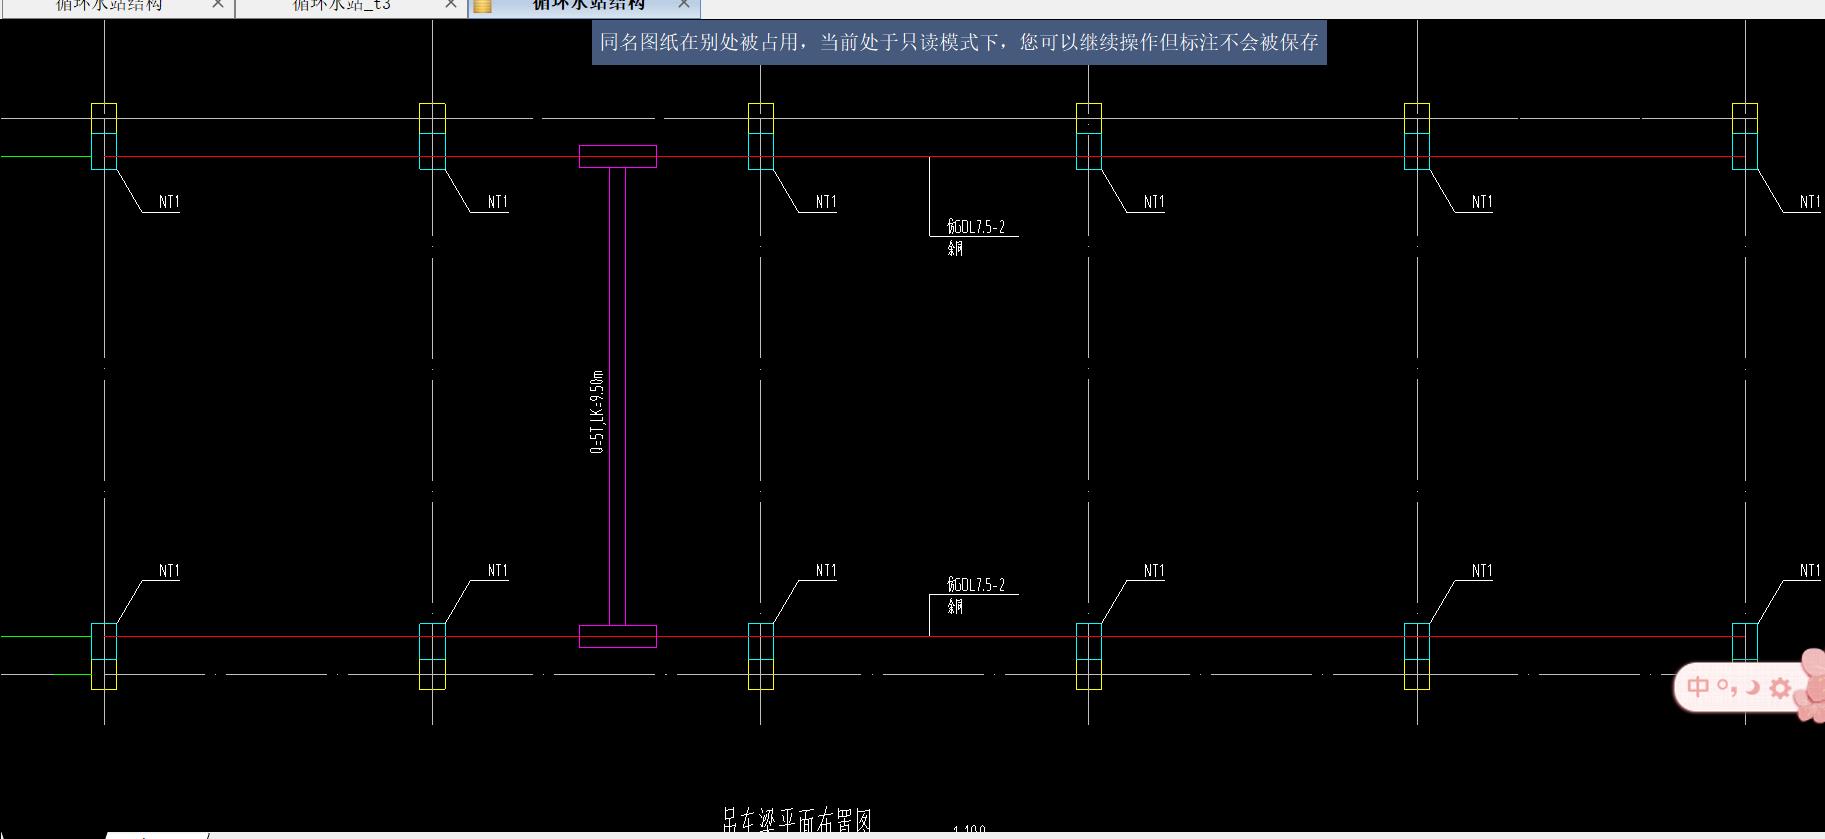Close the 循环水站_t3 tab

(451, 4)
